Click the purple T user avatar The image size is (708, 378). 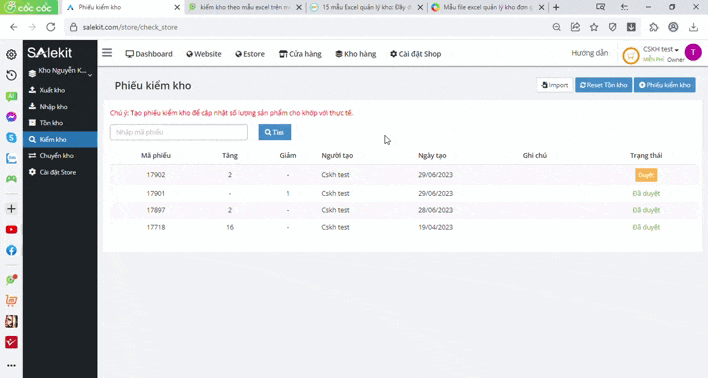693,52
